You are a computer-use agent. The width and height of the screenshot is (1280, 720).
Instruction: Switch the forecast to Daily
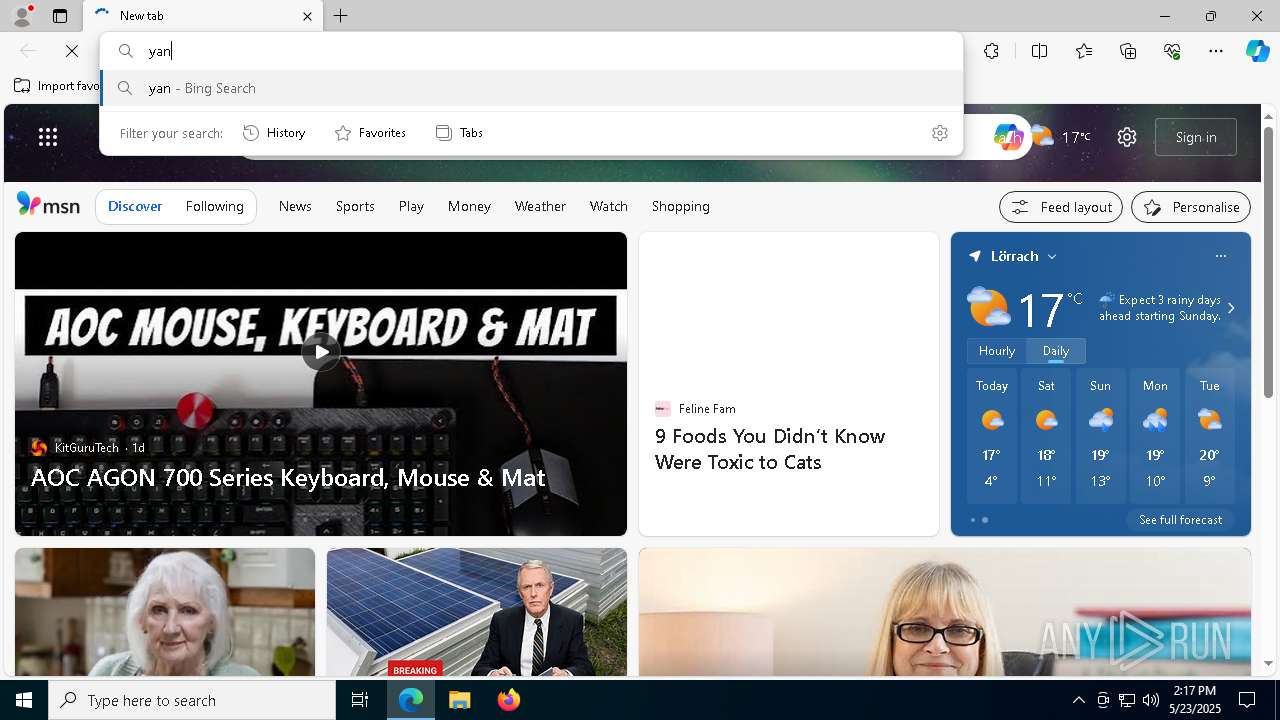click(x=1056, y=351)
